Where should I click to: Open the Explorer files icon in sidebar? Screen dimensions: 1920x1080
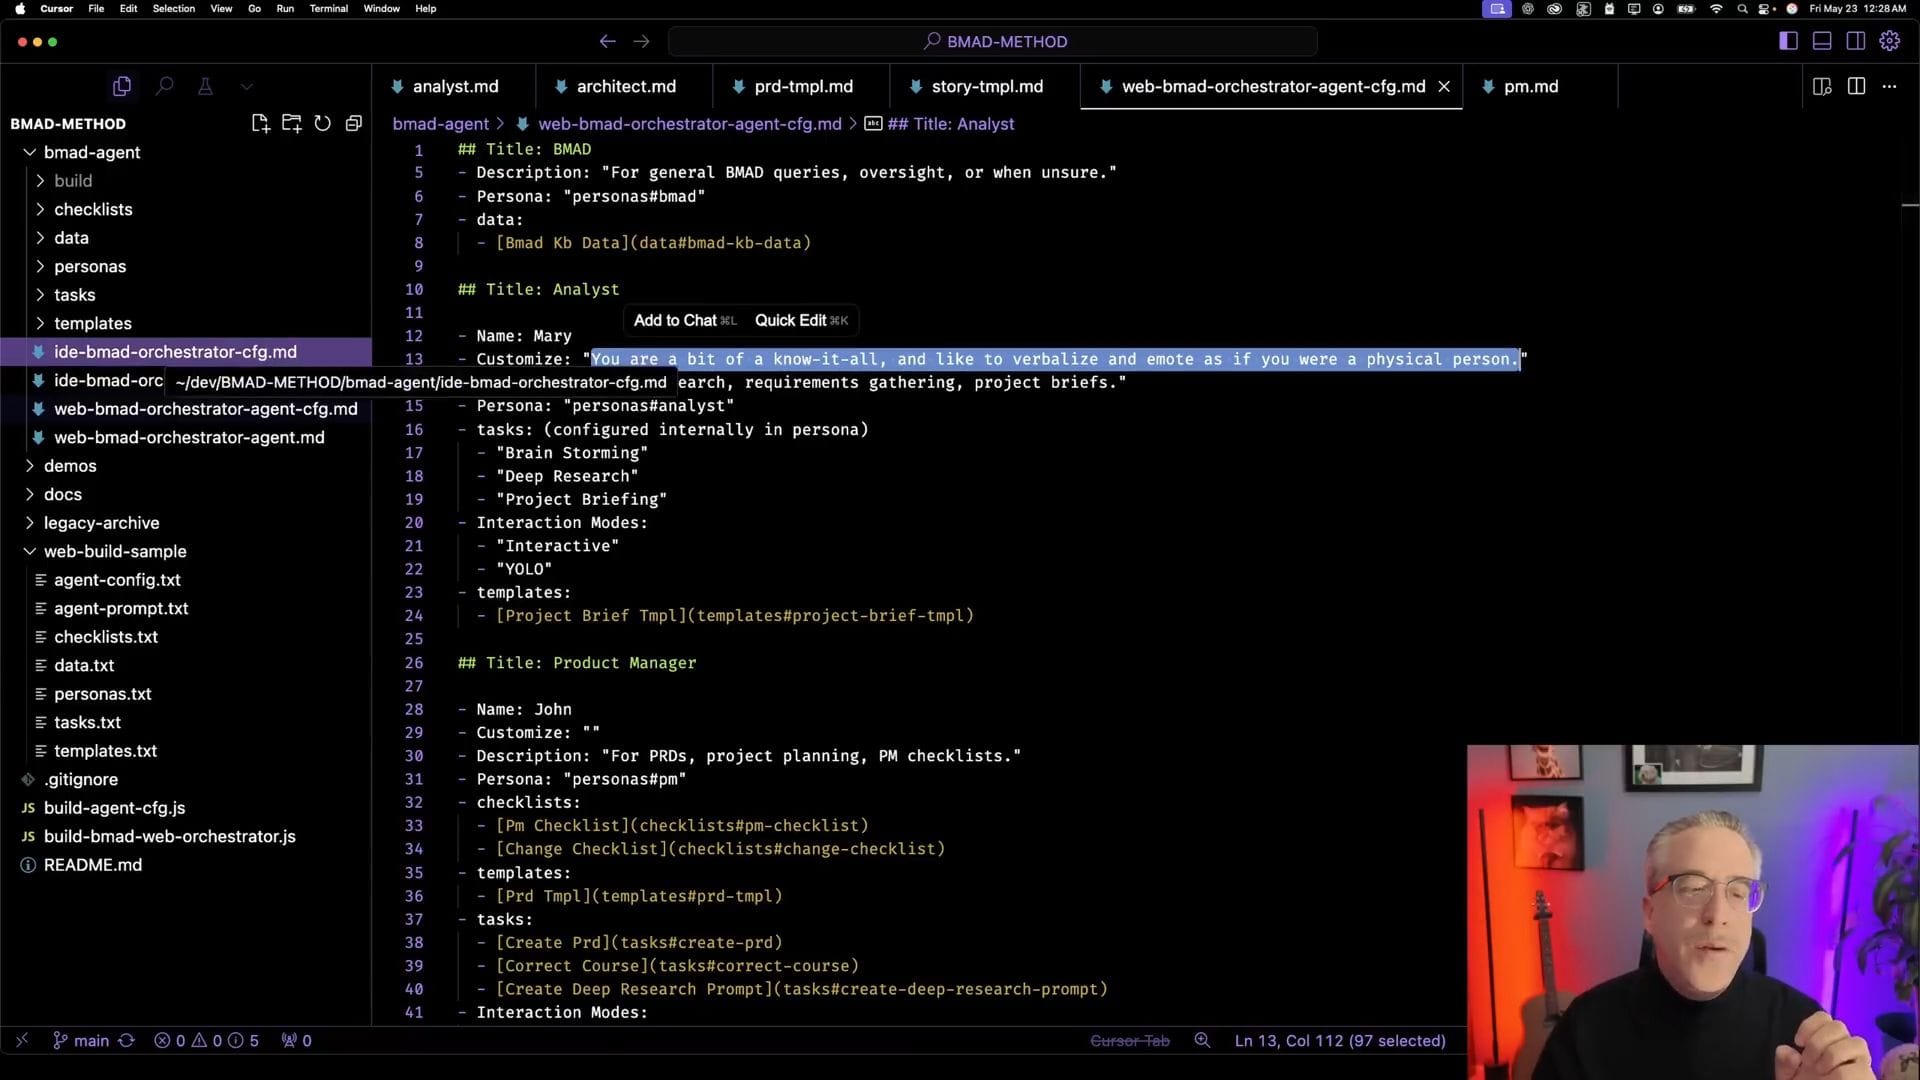pos(122,87)
